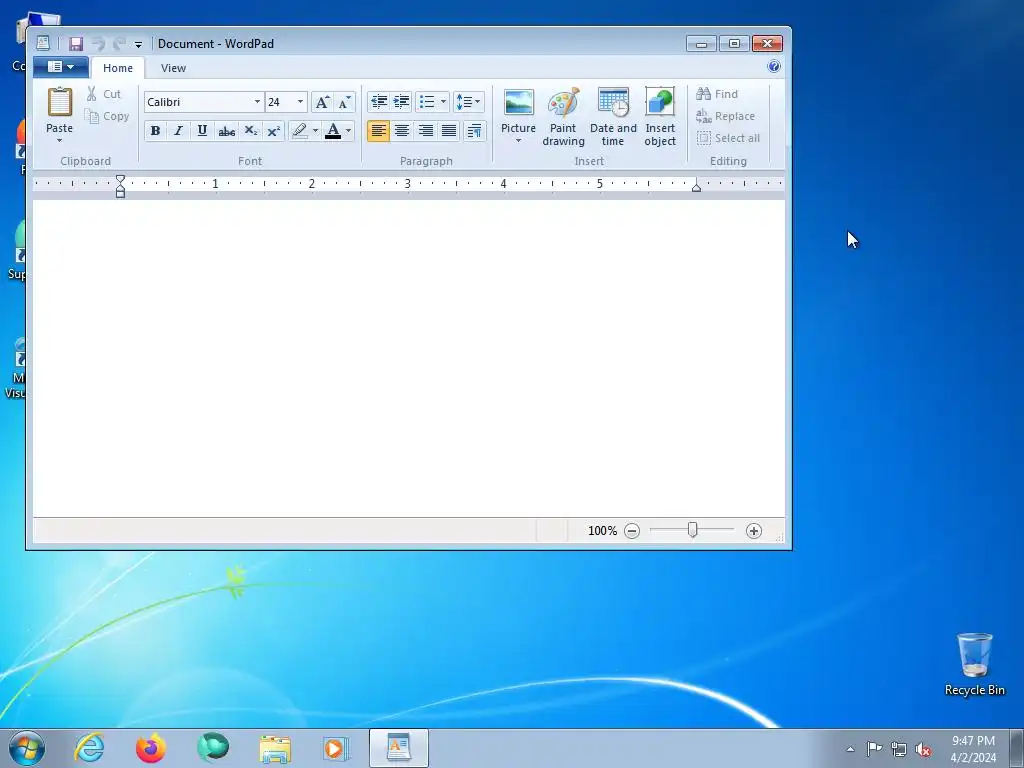Open the Windows Start orb
This screenshot has height=768, width=1024.
27,748
